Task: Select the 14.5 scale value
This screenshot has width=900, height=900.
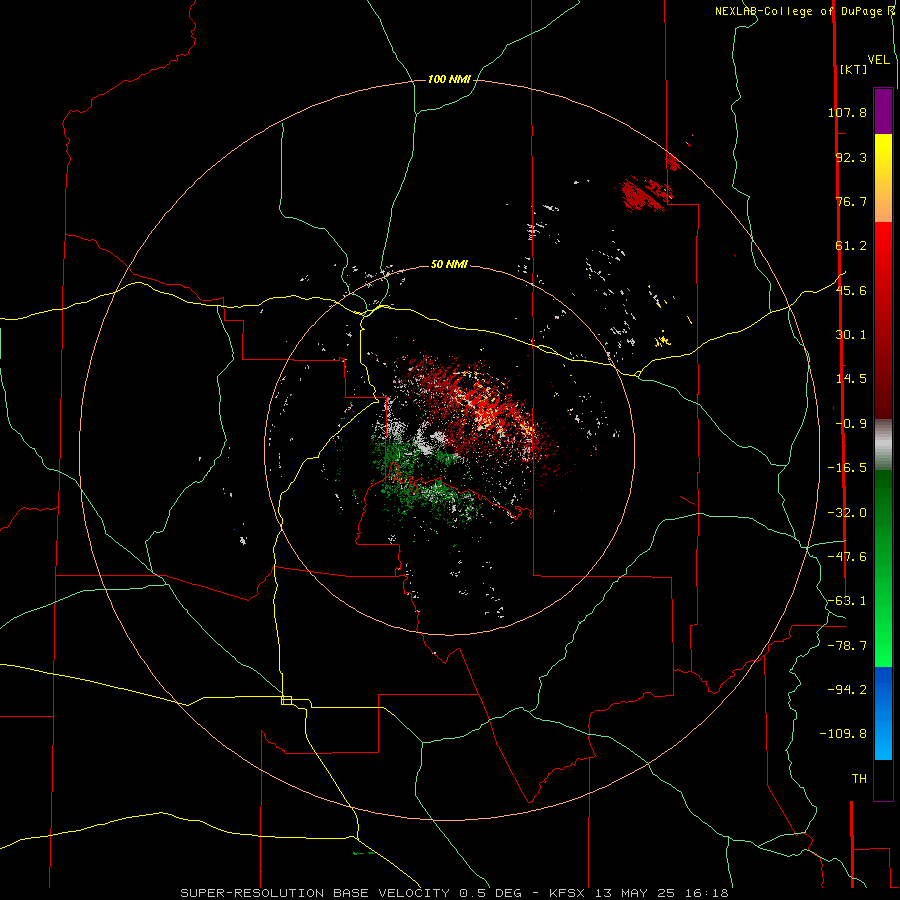Action: pyautogui.click(x=851, y=379)
